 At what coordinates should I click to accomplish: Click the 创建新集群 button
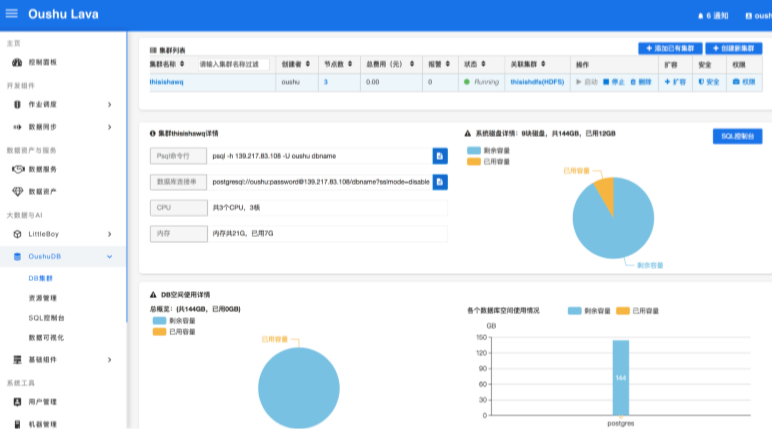(733, 48)
